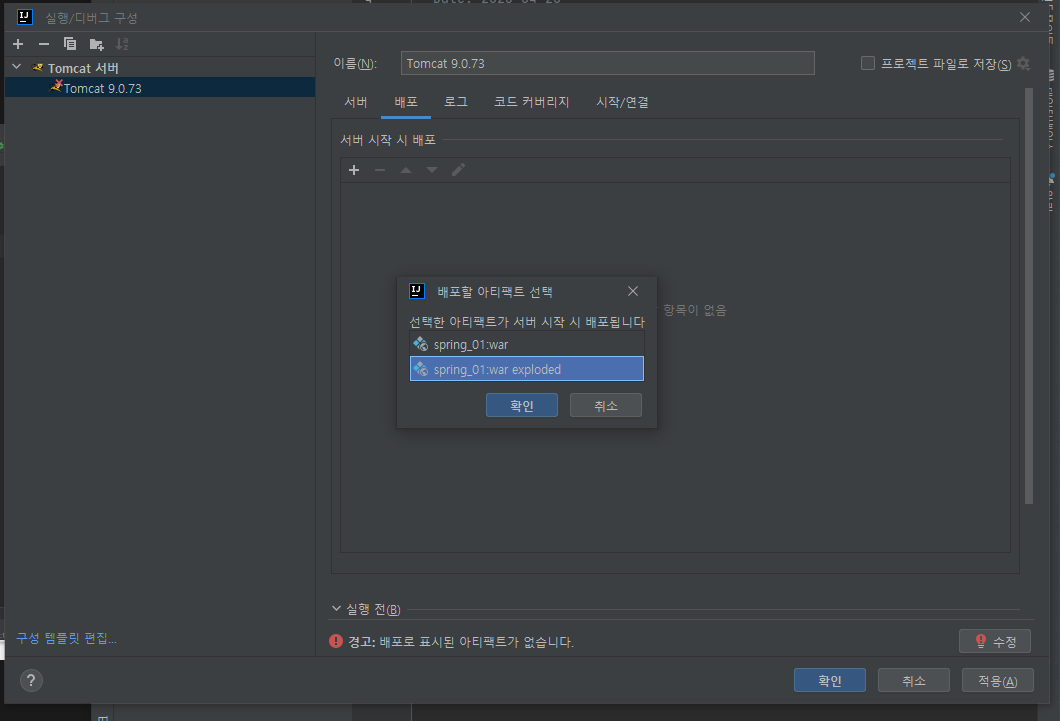The width and height of the screenshot is (1060, 721).
Task: Remove the selected configuration
Action: (x=44, y=44)
